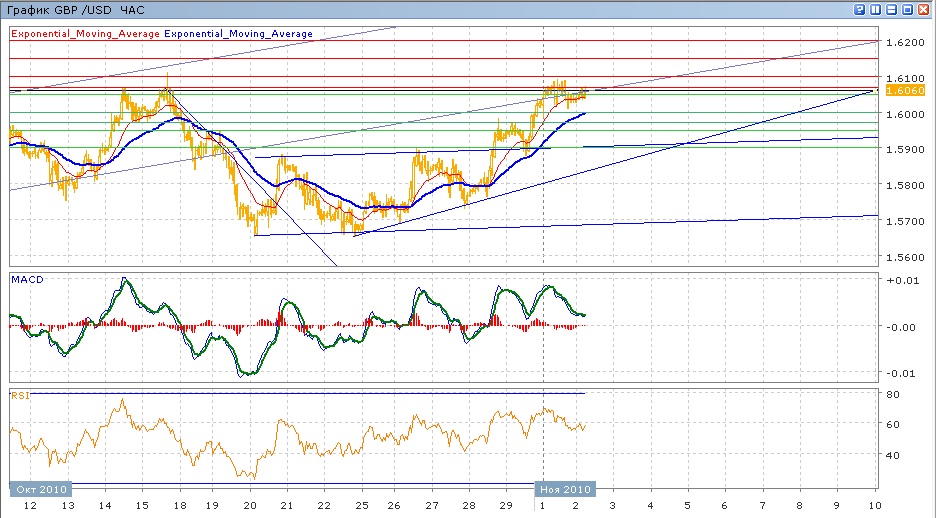
Task: Click date 20 on the time axis
Action: click(x=250, y=506)
